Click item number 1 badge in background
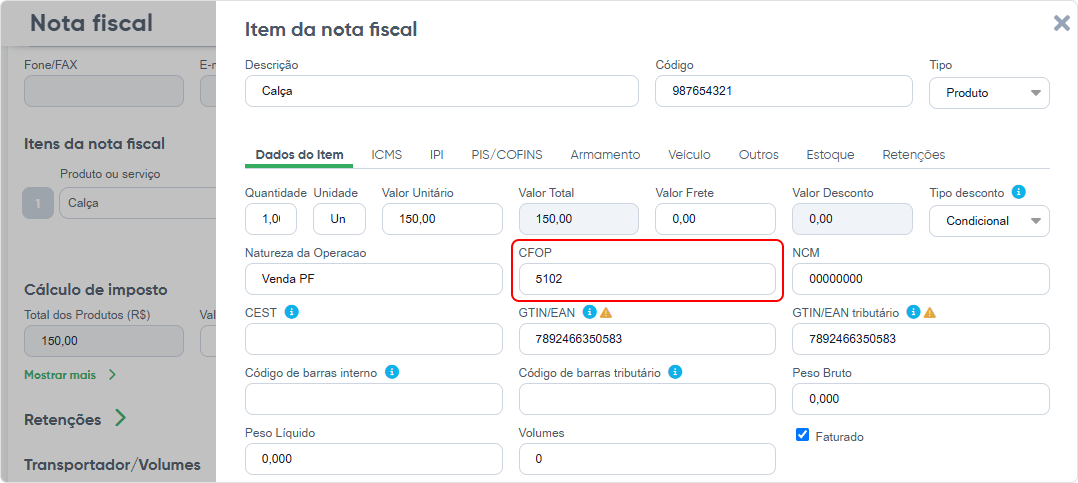 point(38,203)
